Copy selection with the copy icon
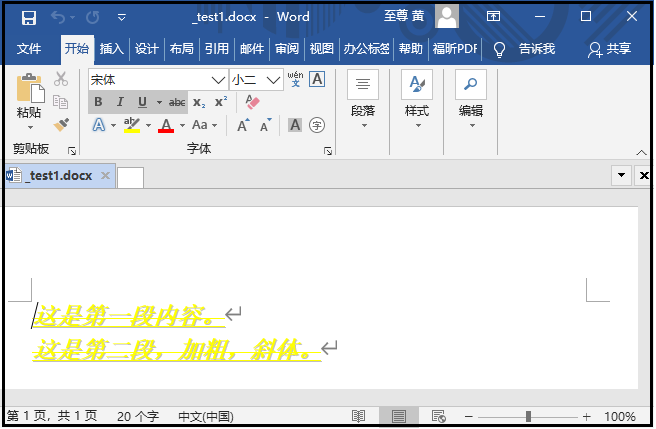656x429 pixels. click(61, 102)
